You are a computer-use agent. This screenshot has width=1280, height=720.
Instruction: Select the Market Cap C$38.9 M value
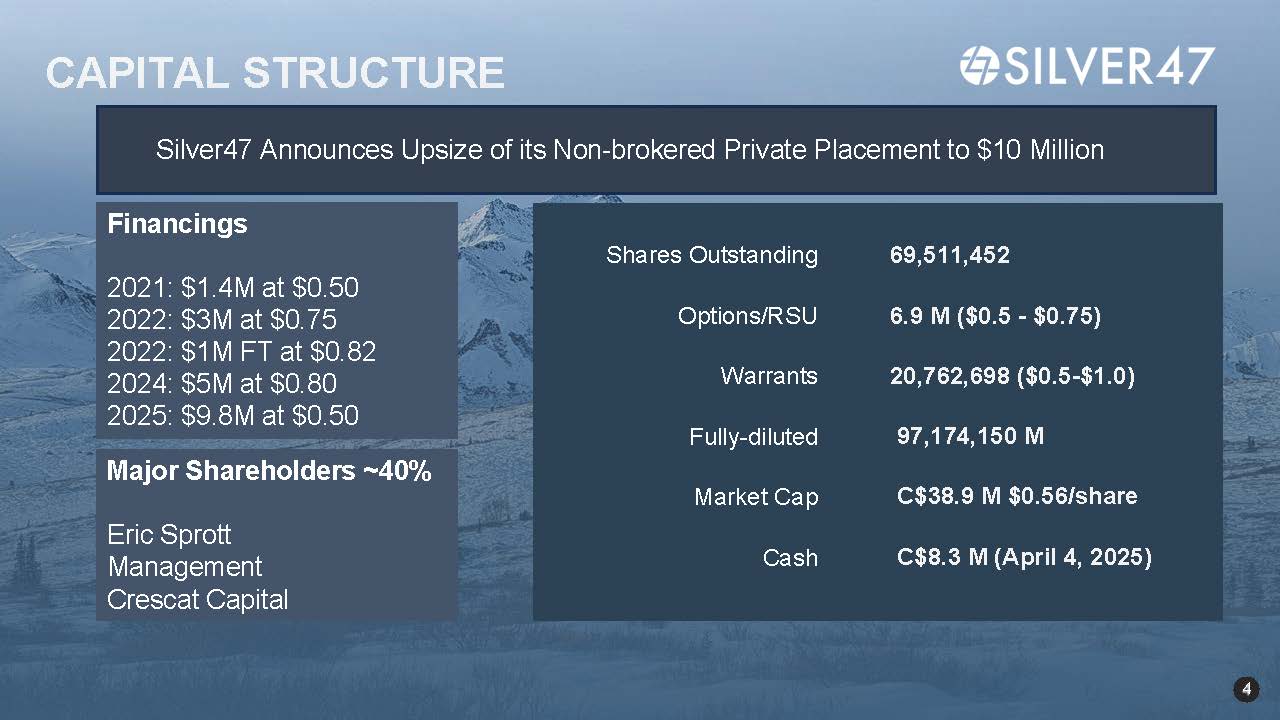(1017, 496)
